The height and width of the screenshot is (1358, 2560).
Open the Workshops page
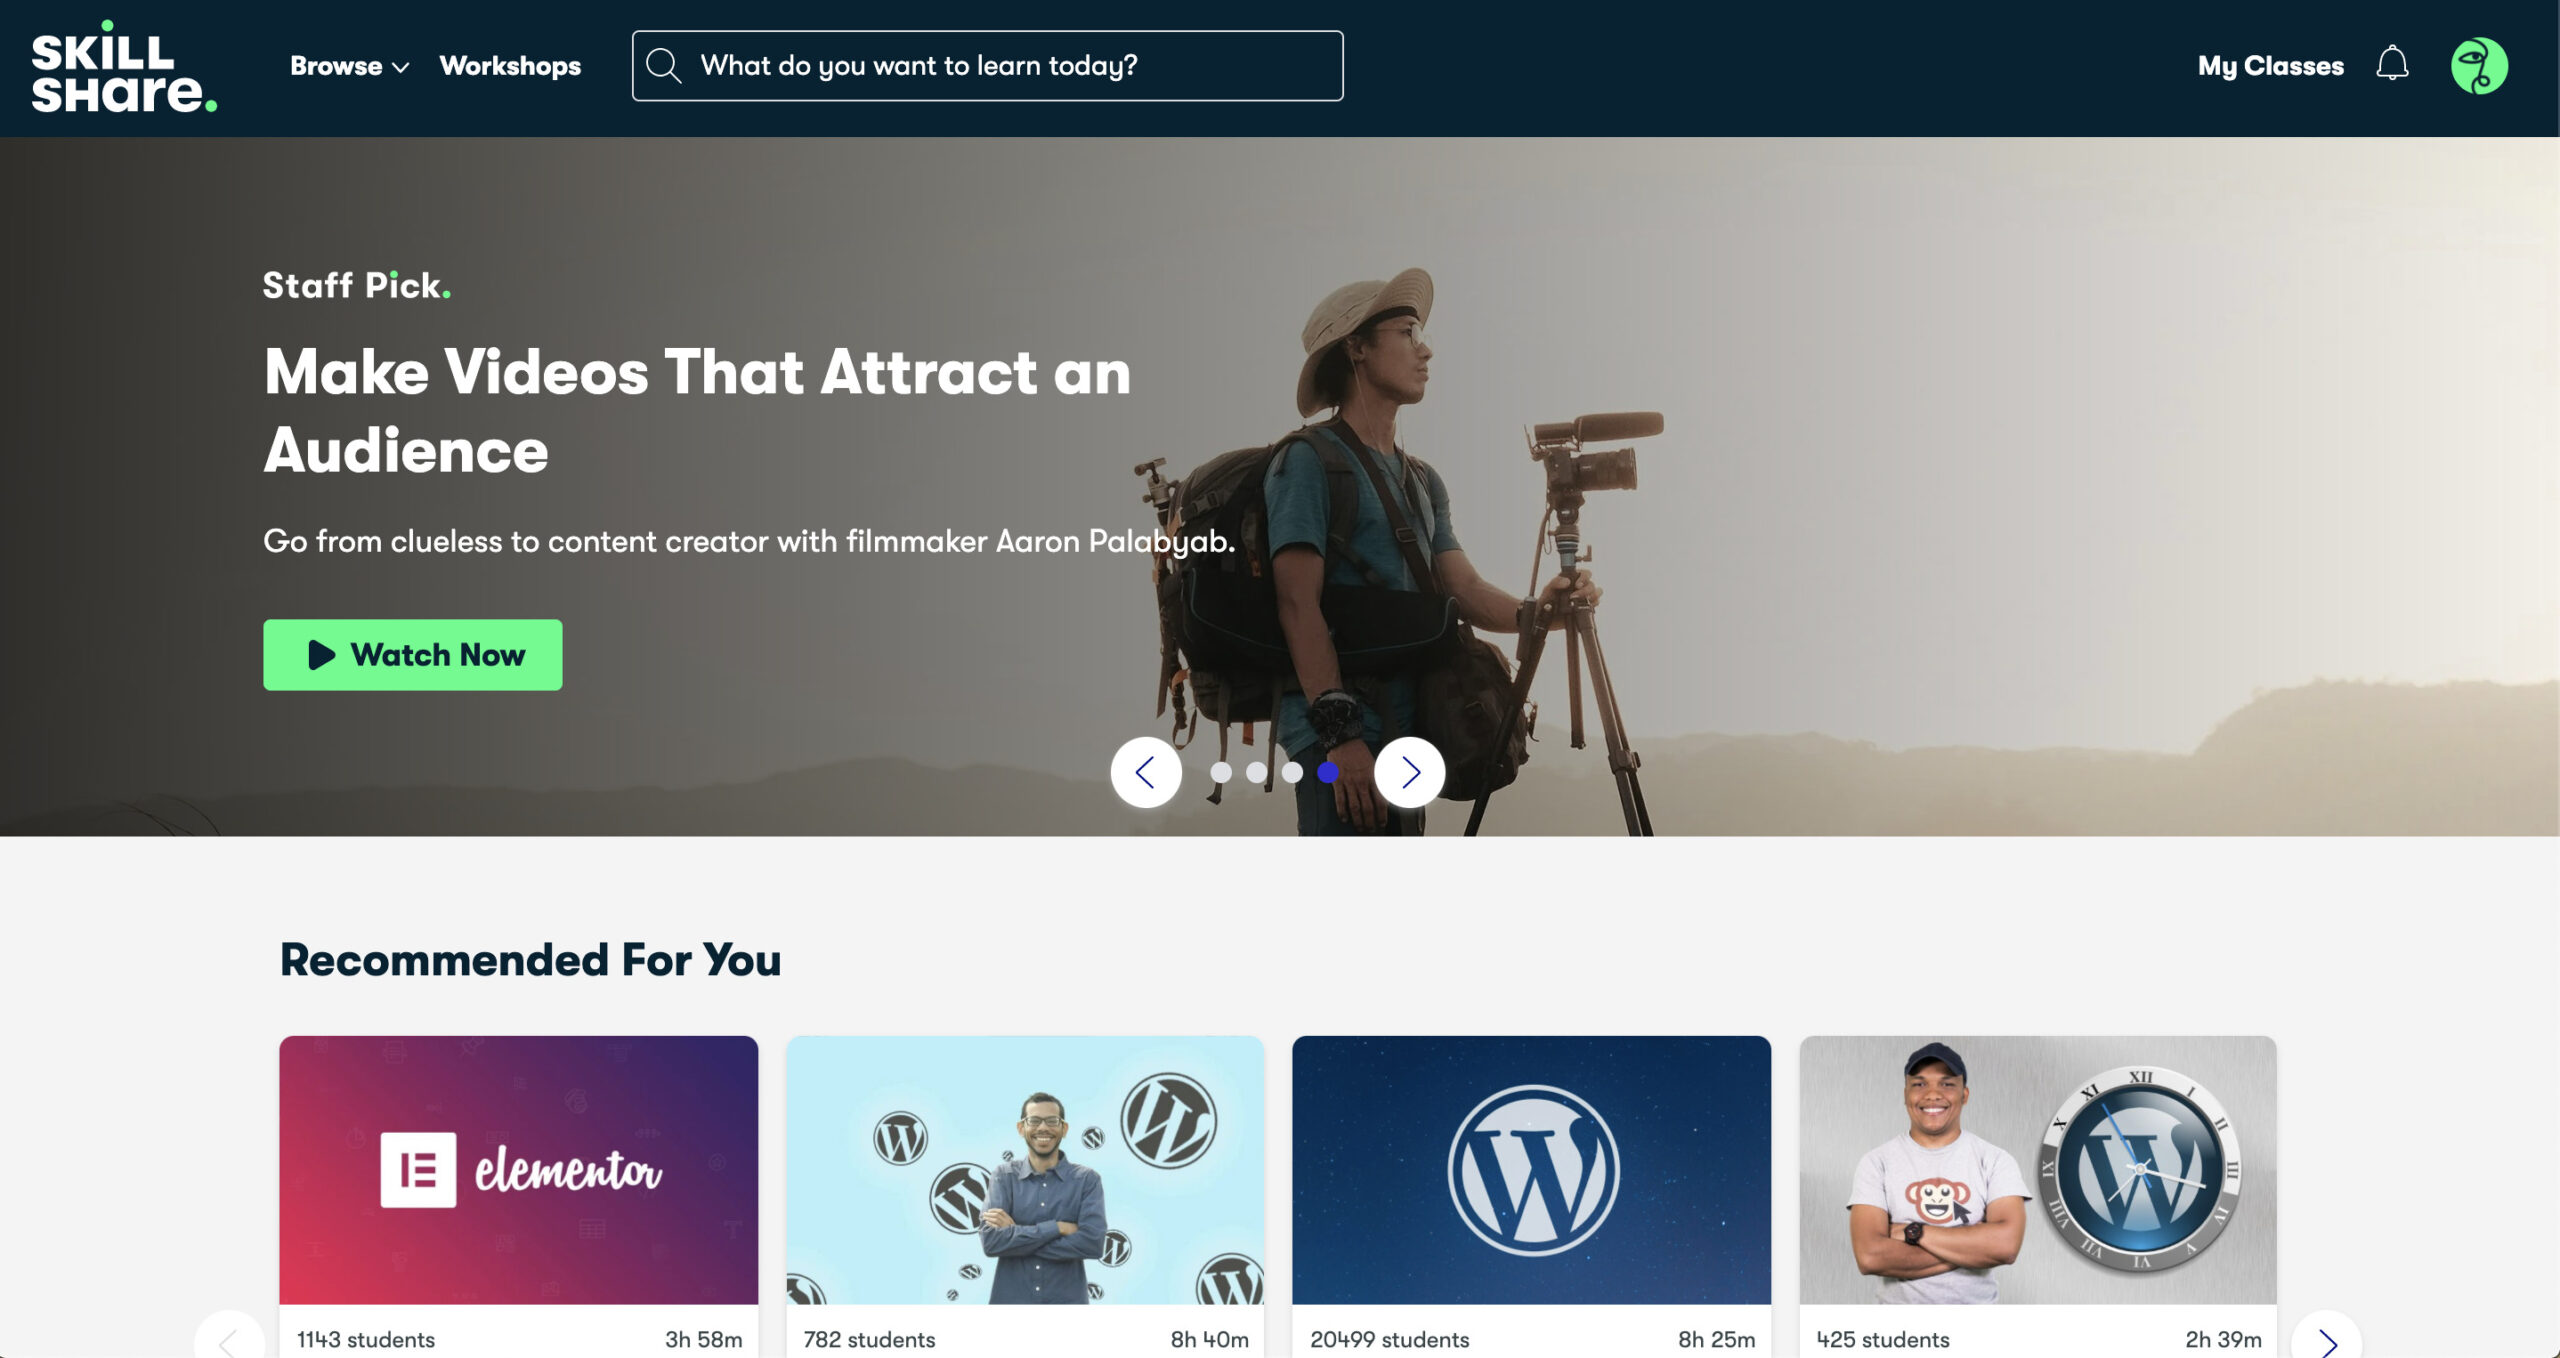[x=510, y=66]
